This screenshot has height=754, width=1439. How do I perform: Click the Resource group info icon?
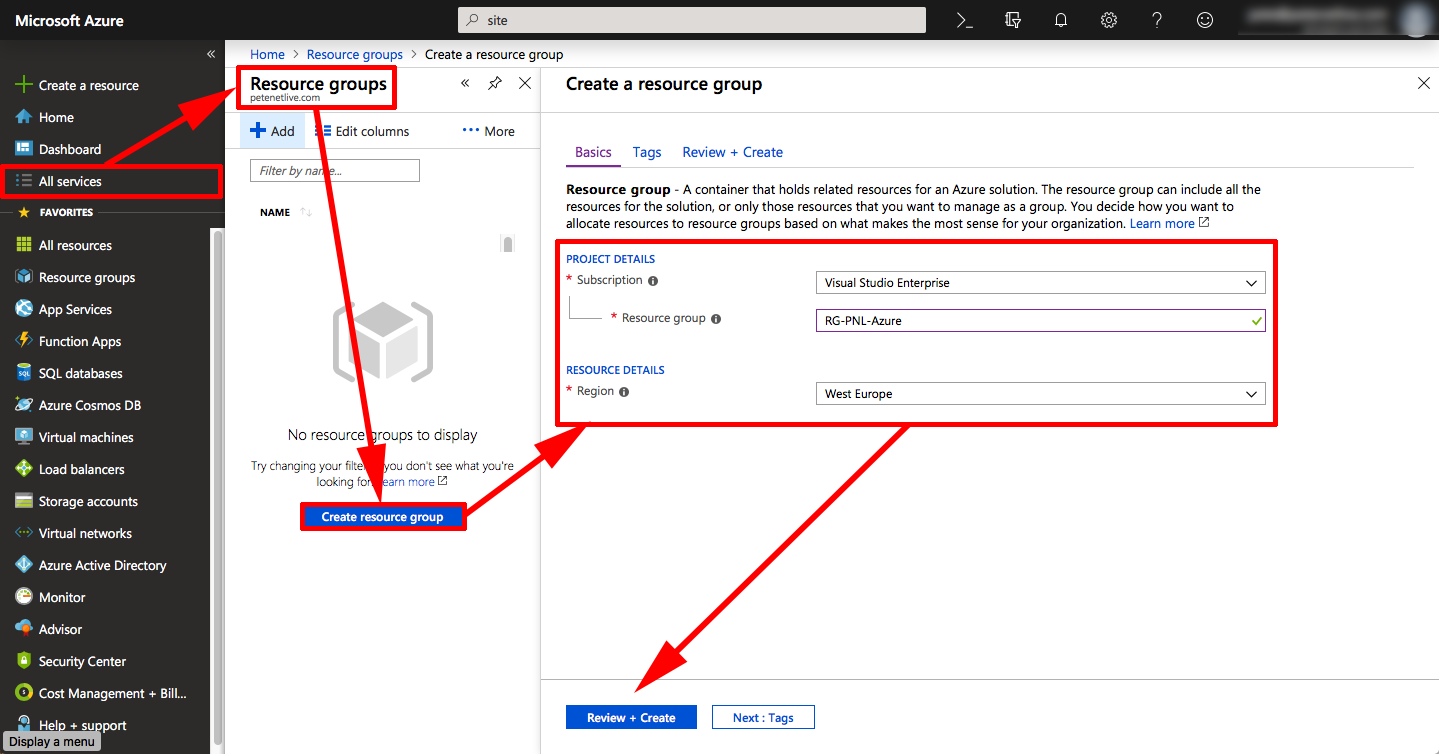point(716,319)
